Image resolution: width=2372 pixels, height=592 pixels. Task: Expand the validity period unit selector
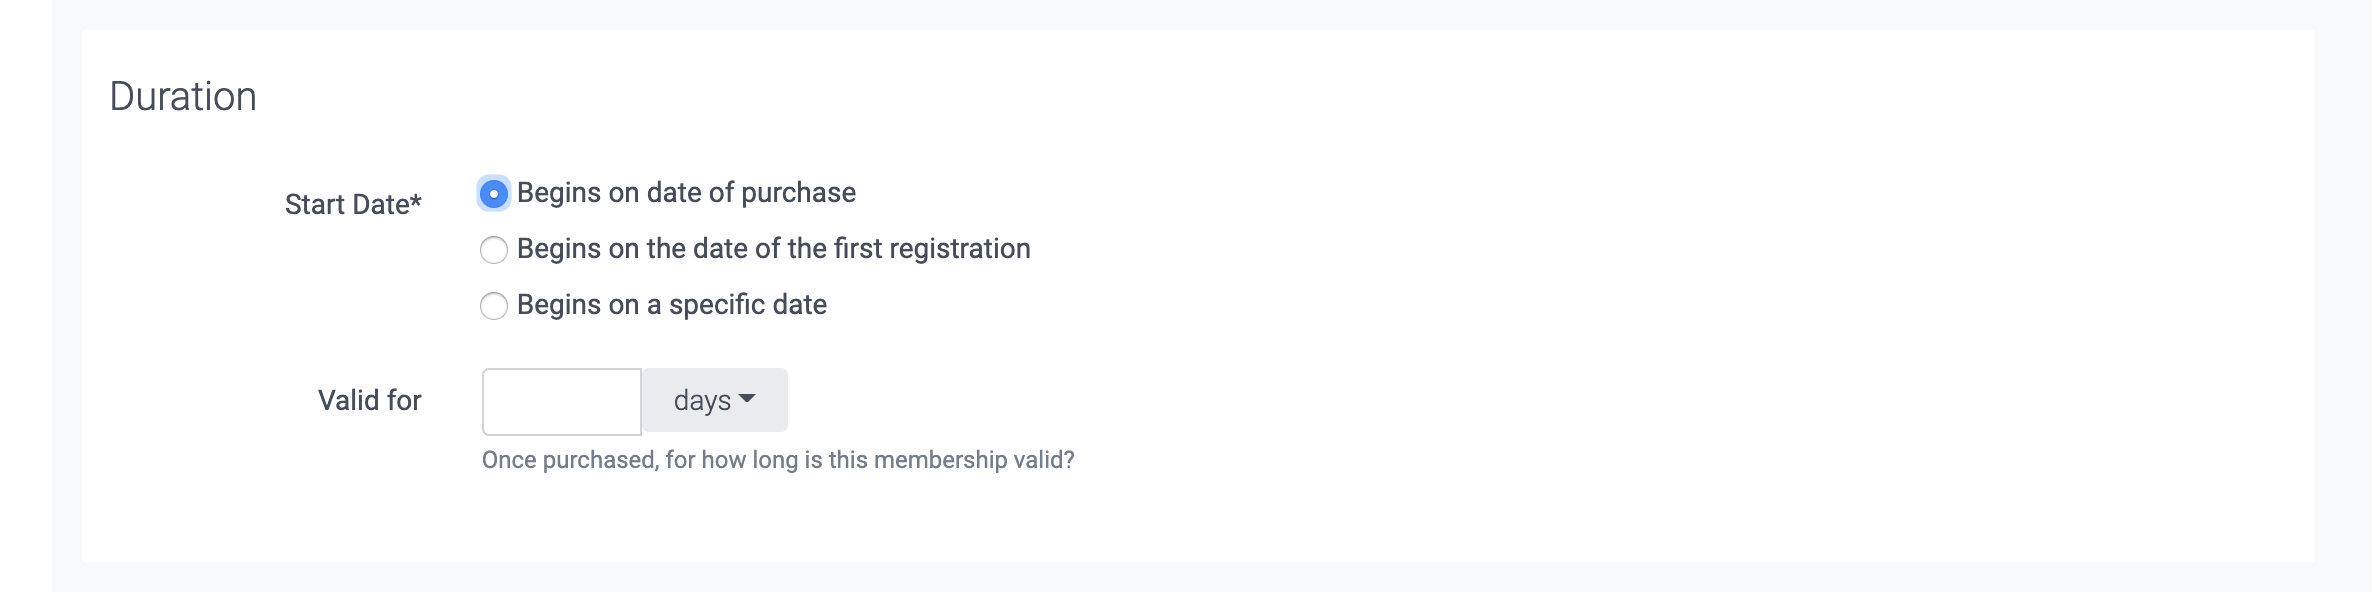pyautogui.click(x=714, y=401)
